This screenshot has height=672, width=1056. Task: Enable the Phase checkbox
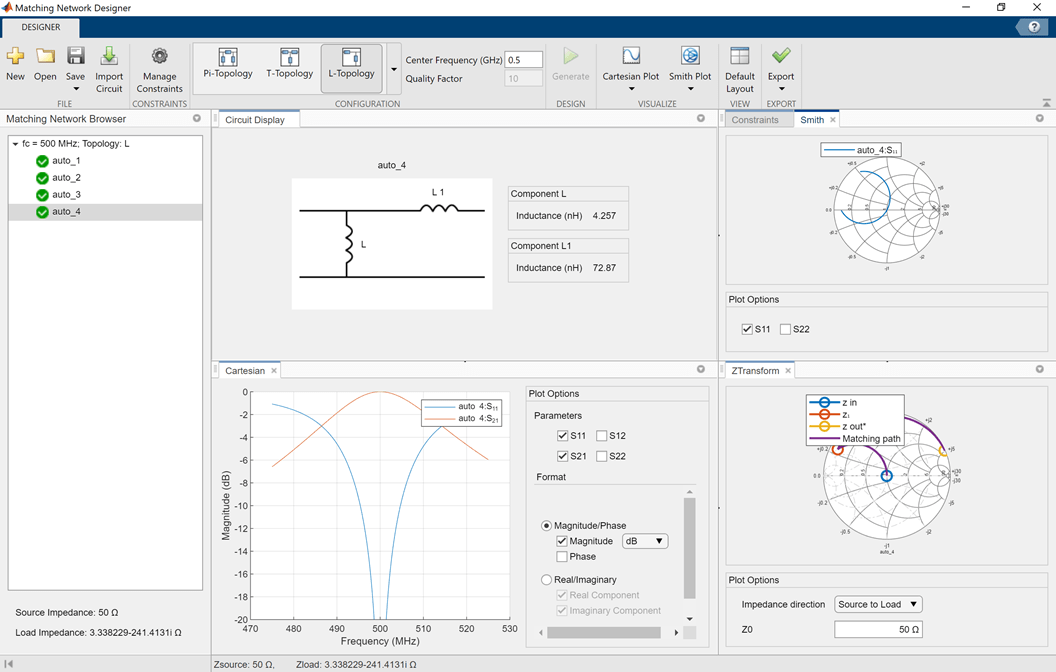(562, 556)
